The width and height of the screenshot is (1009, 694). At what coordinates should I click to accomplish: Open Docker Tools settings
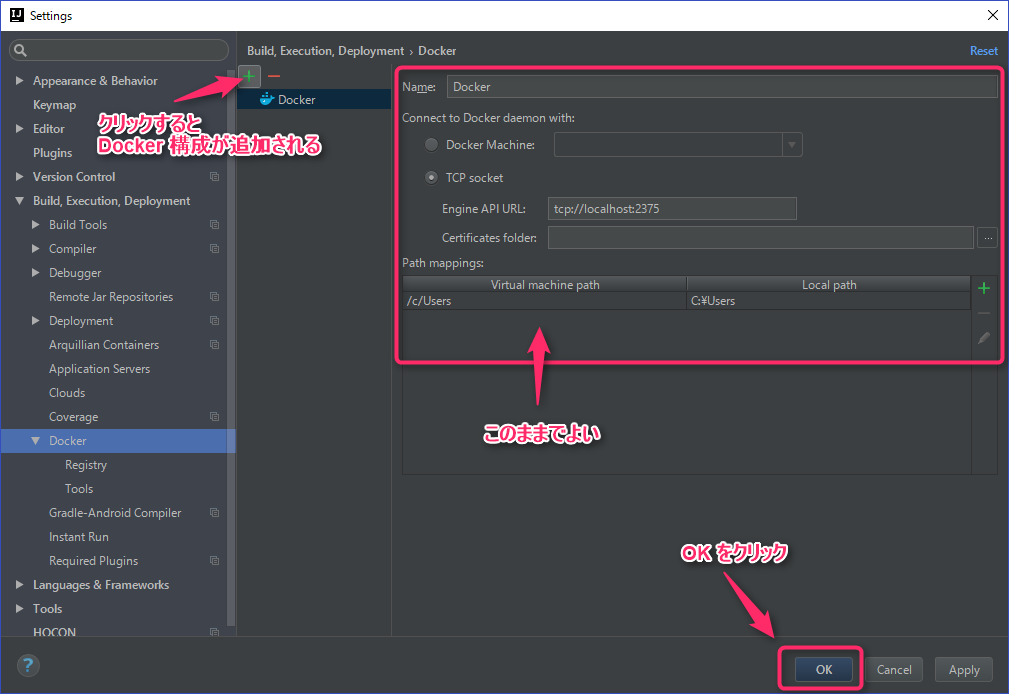pyautogui.click(x=79, y=489)
